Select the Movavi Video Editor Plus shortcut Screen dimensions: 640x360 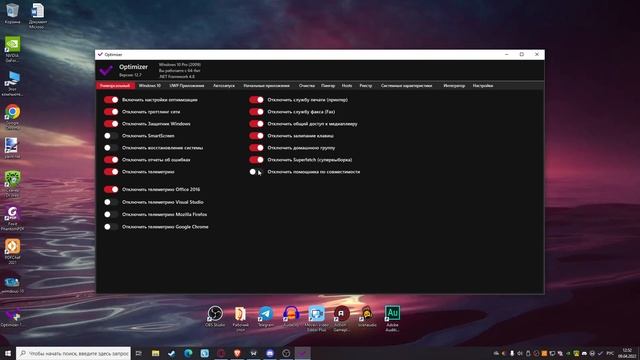pos(316,318)
